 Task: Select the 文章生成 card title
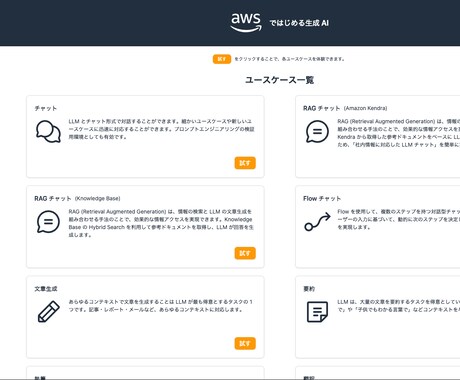46,289
